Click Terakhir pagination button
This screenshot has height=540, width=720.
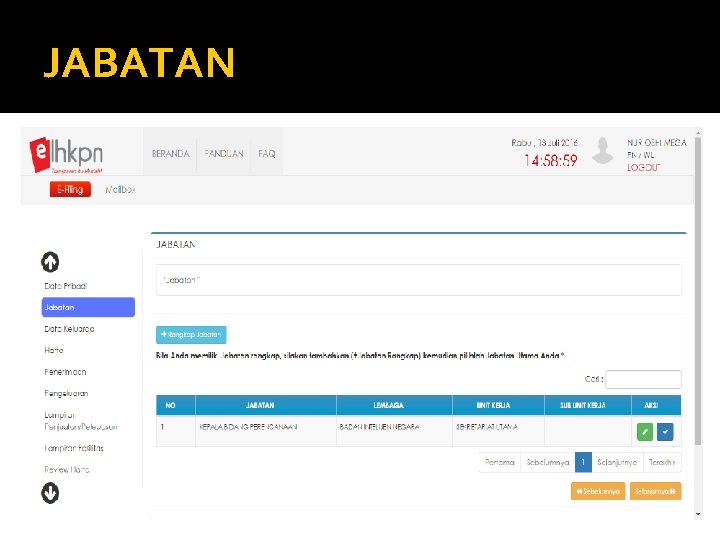pyautogui.click(x=662, y=462)
